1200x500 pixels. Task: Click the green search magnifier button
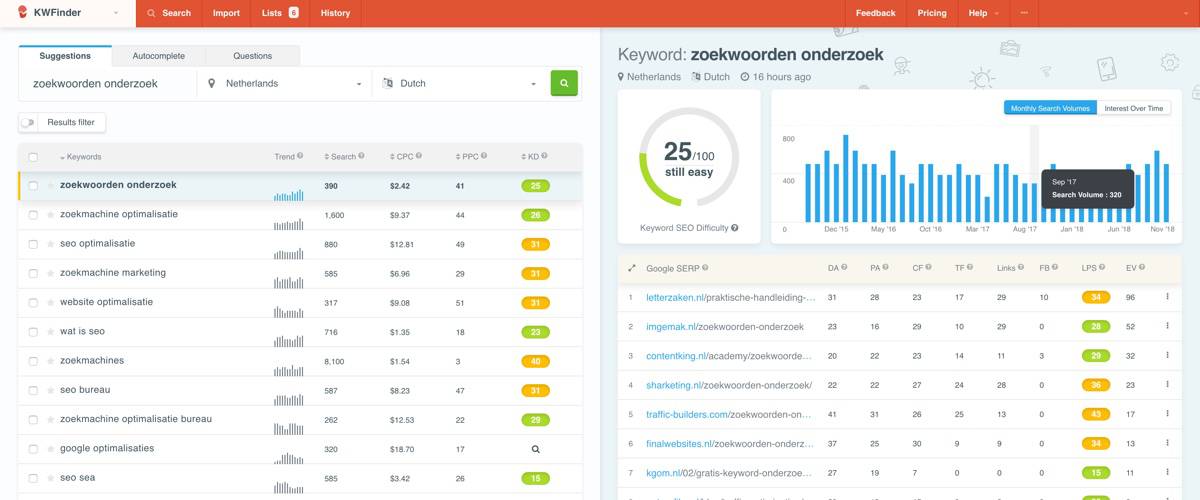tap(564, 84)
